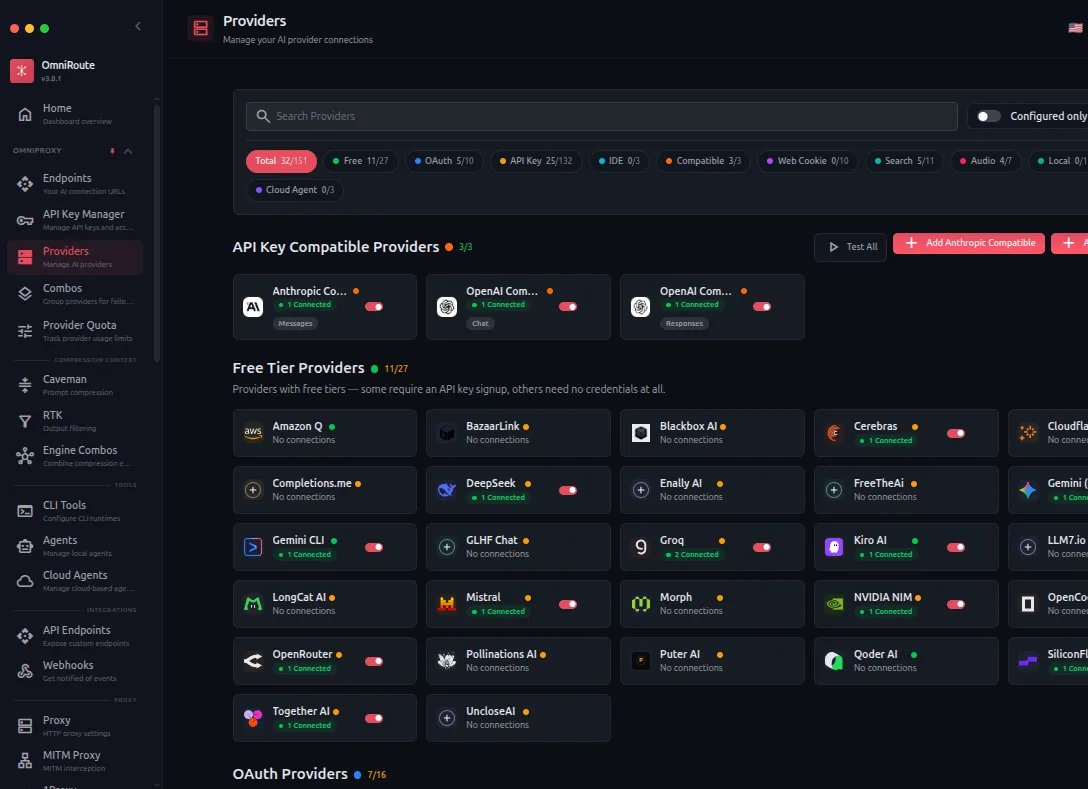Open the Home dashboard icon
Image resolution: width=1088 pixels, height=789 pixels.
pos(25,114)
